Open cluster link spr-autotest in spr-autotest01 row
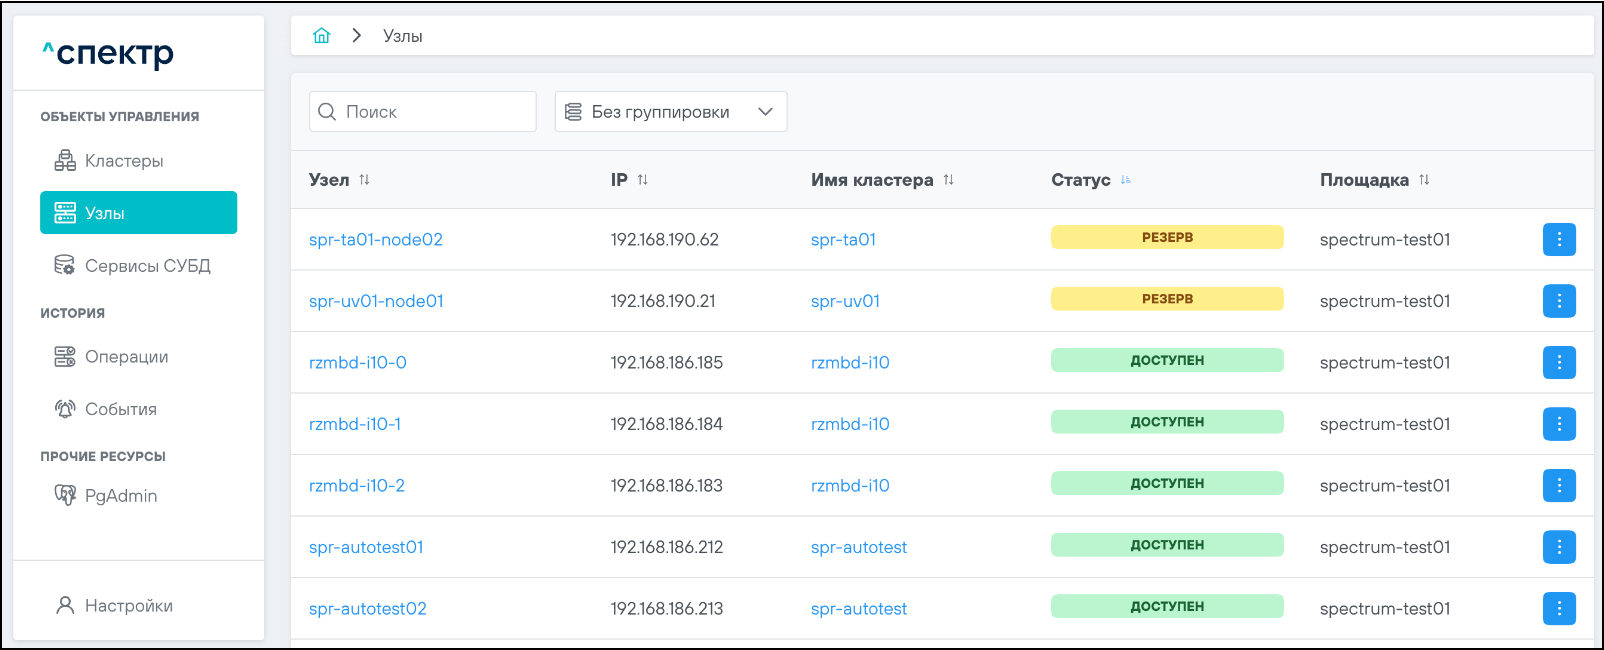This screenshot has height=650, width=1604. 859,547
